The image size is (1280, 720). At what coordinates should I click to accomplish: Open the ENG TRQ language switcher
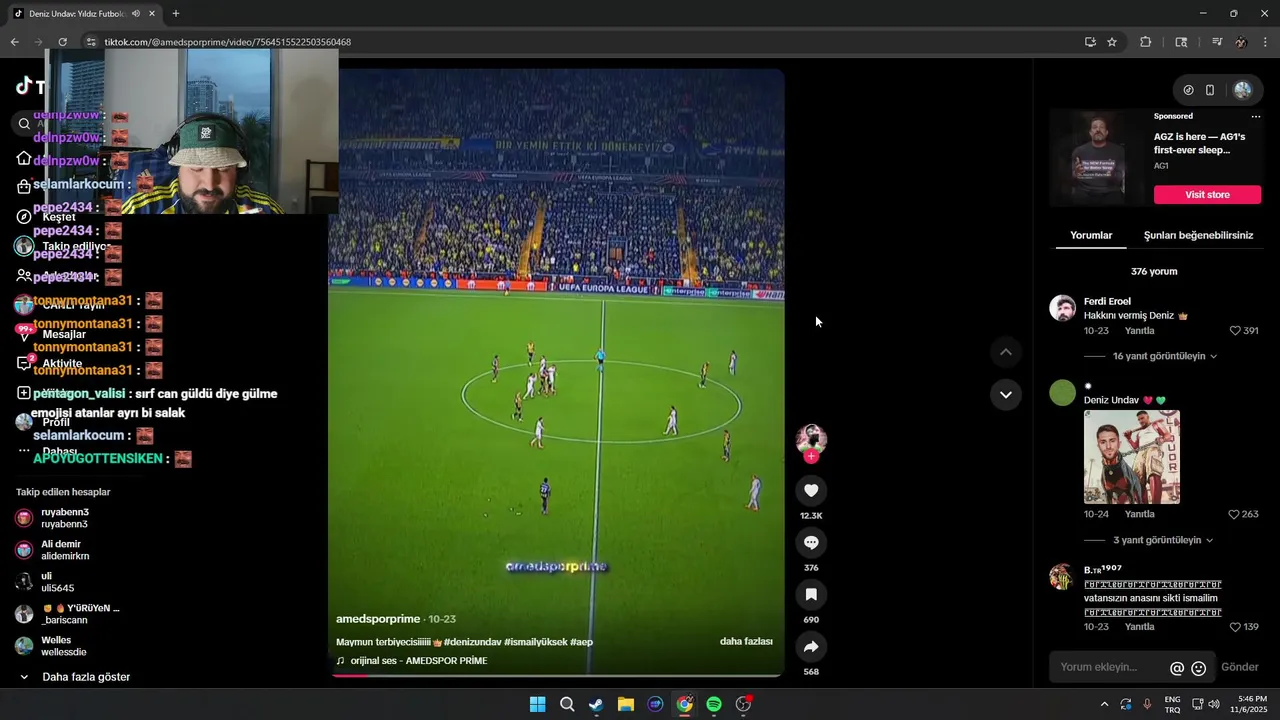pos(1172,704)
